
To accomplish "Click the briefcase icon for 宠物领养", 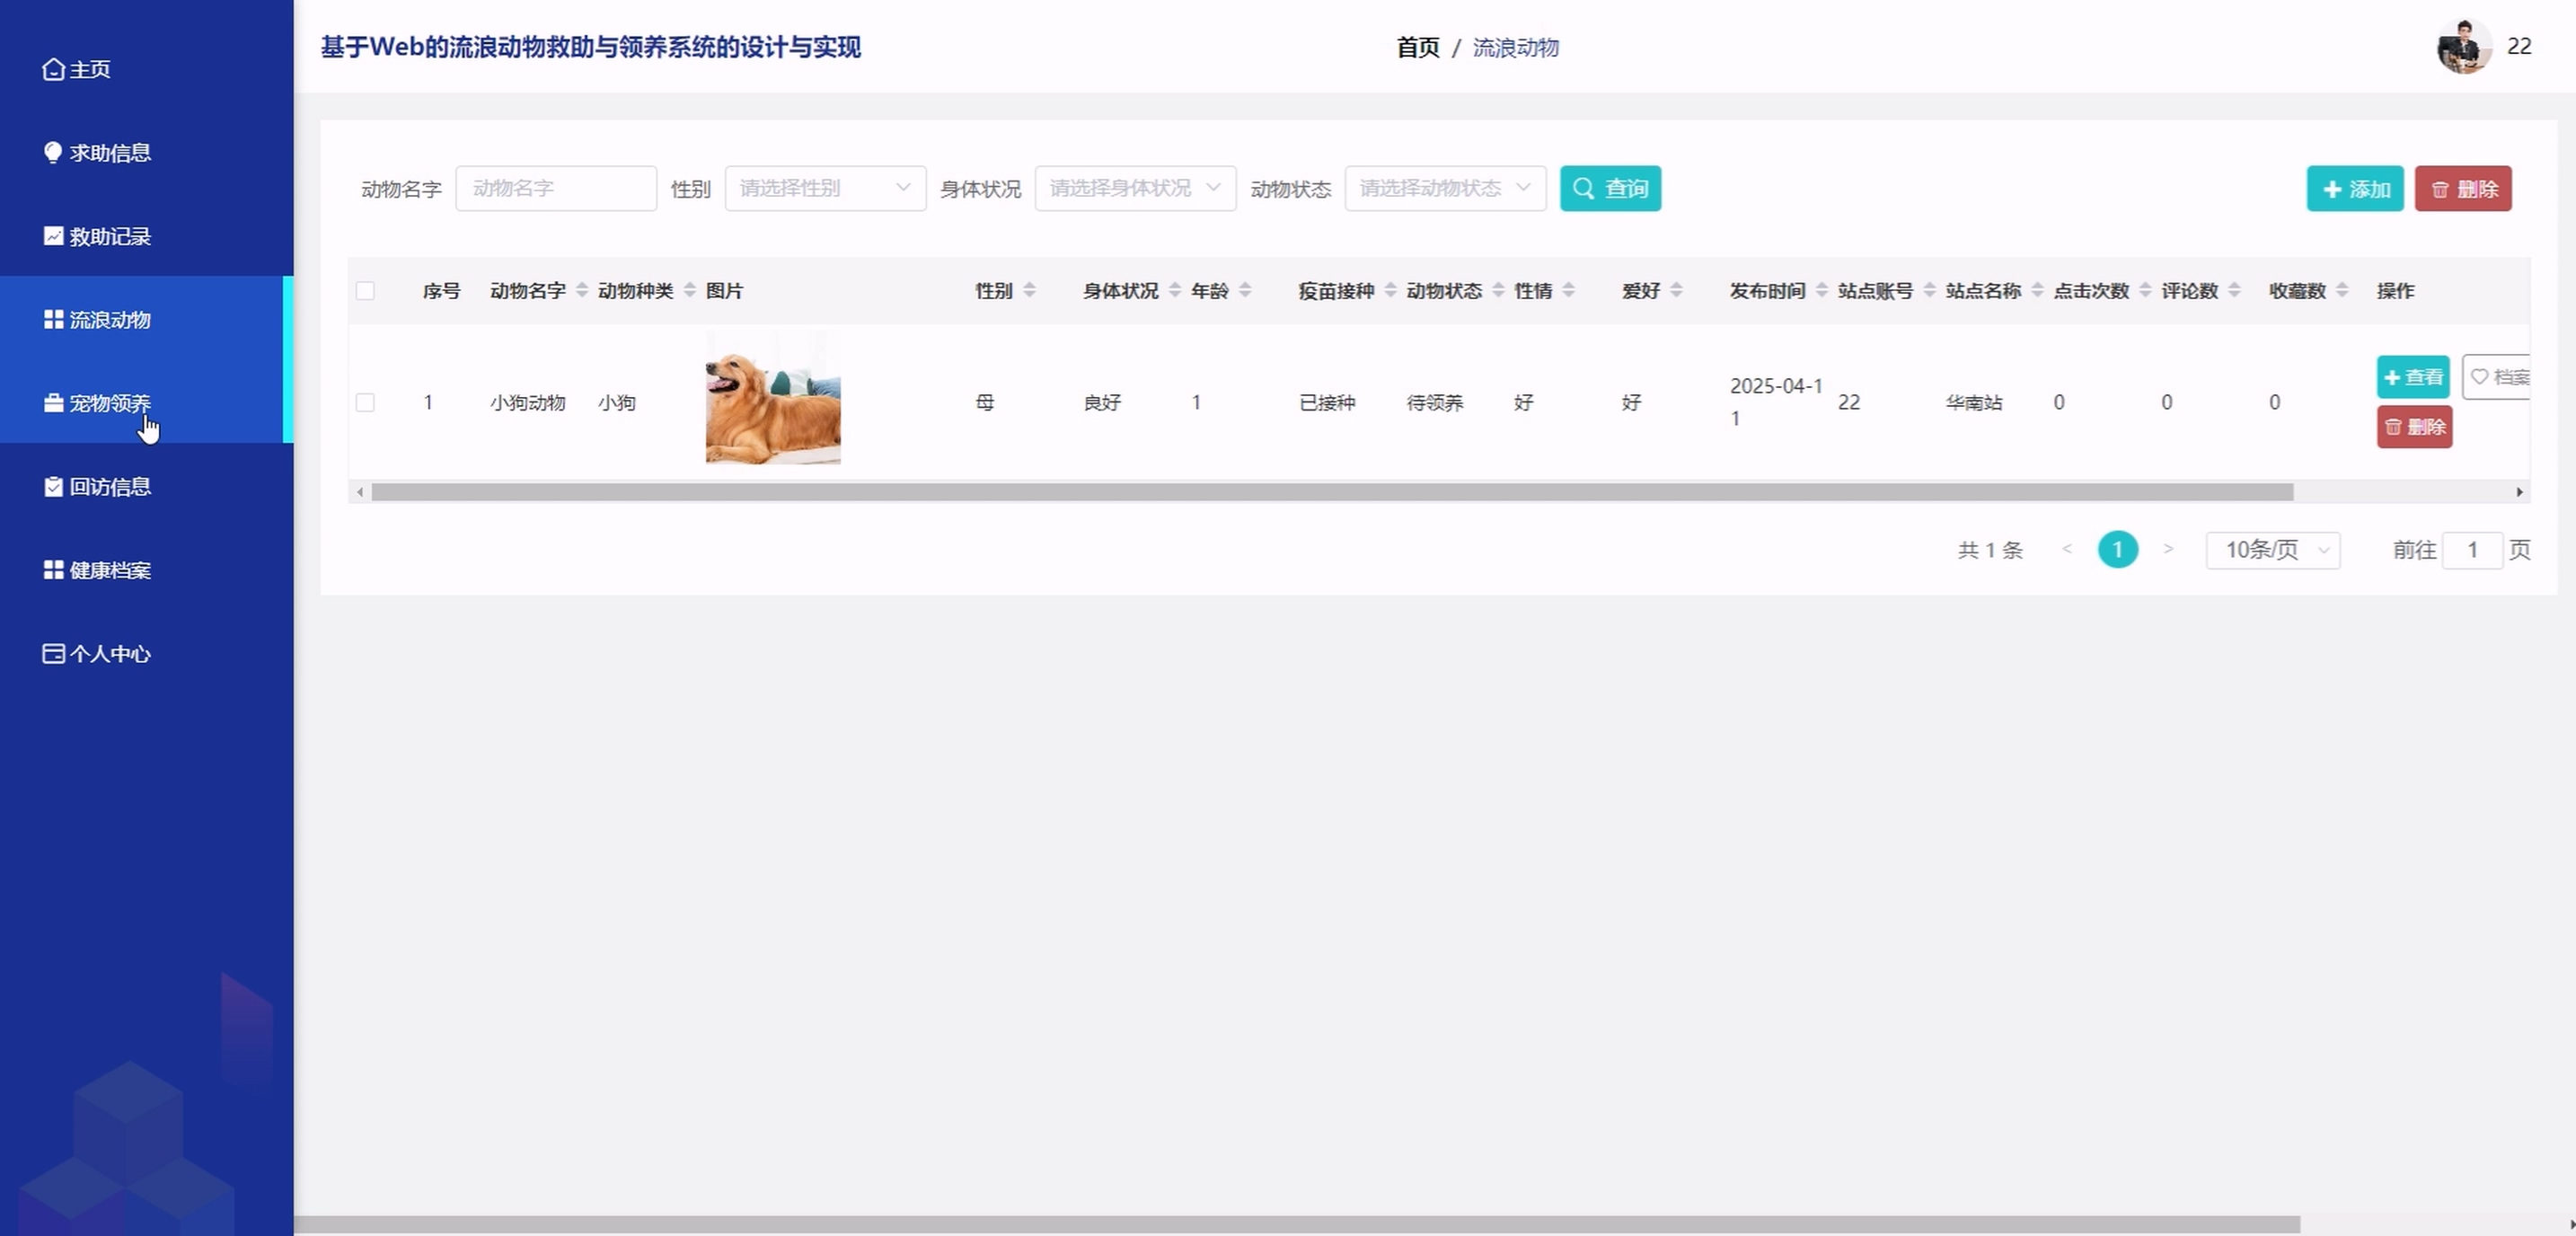I will (53, 403).
